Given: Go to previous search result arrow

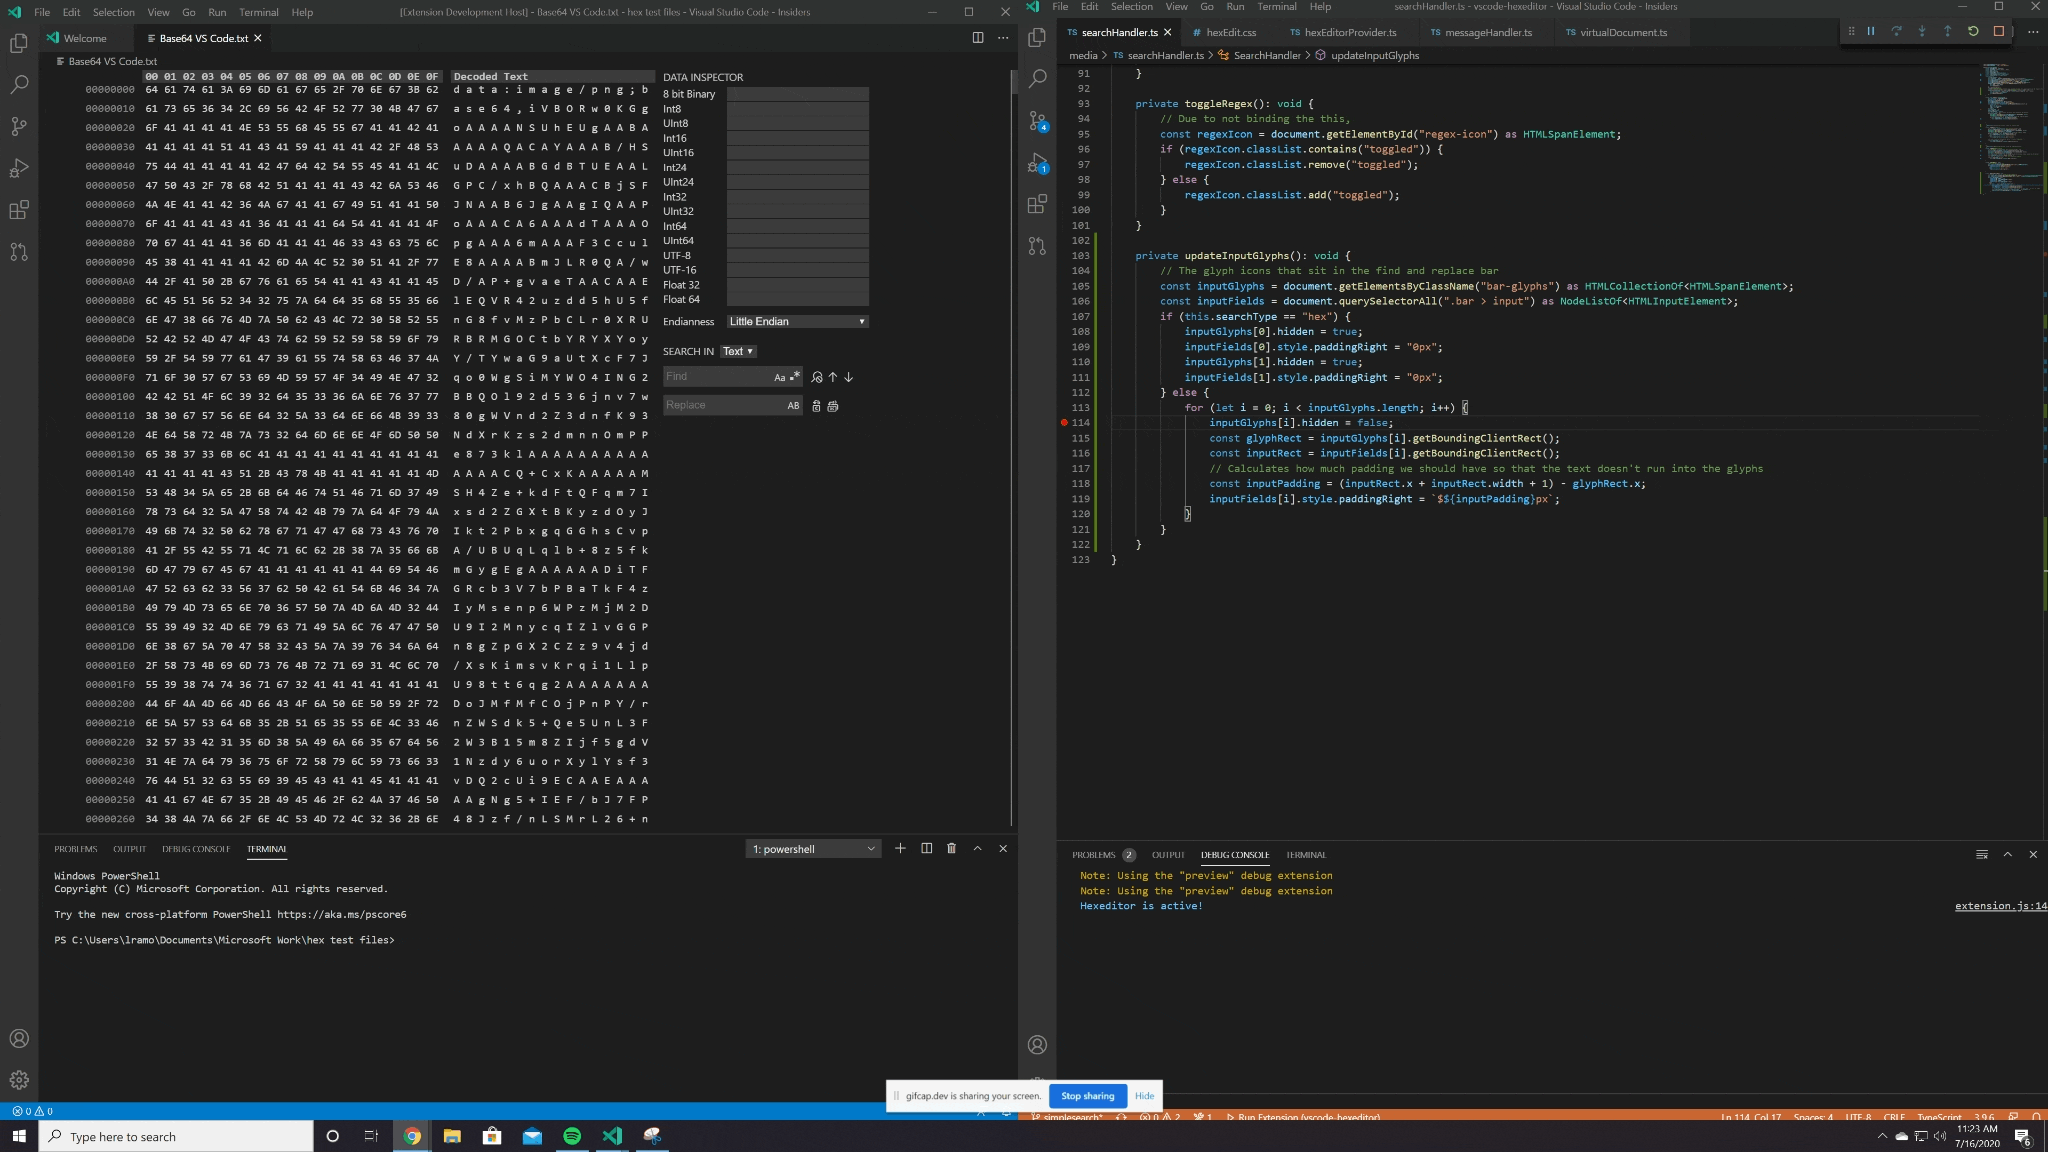Looking at the screenshot, I should click(833, 377).
